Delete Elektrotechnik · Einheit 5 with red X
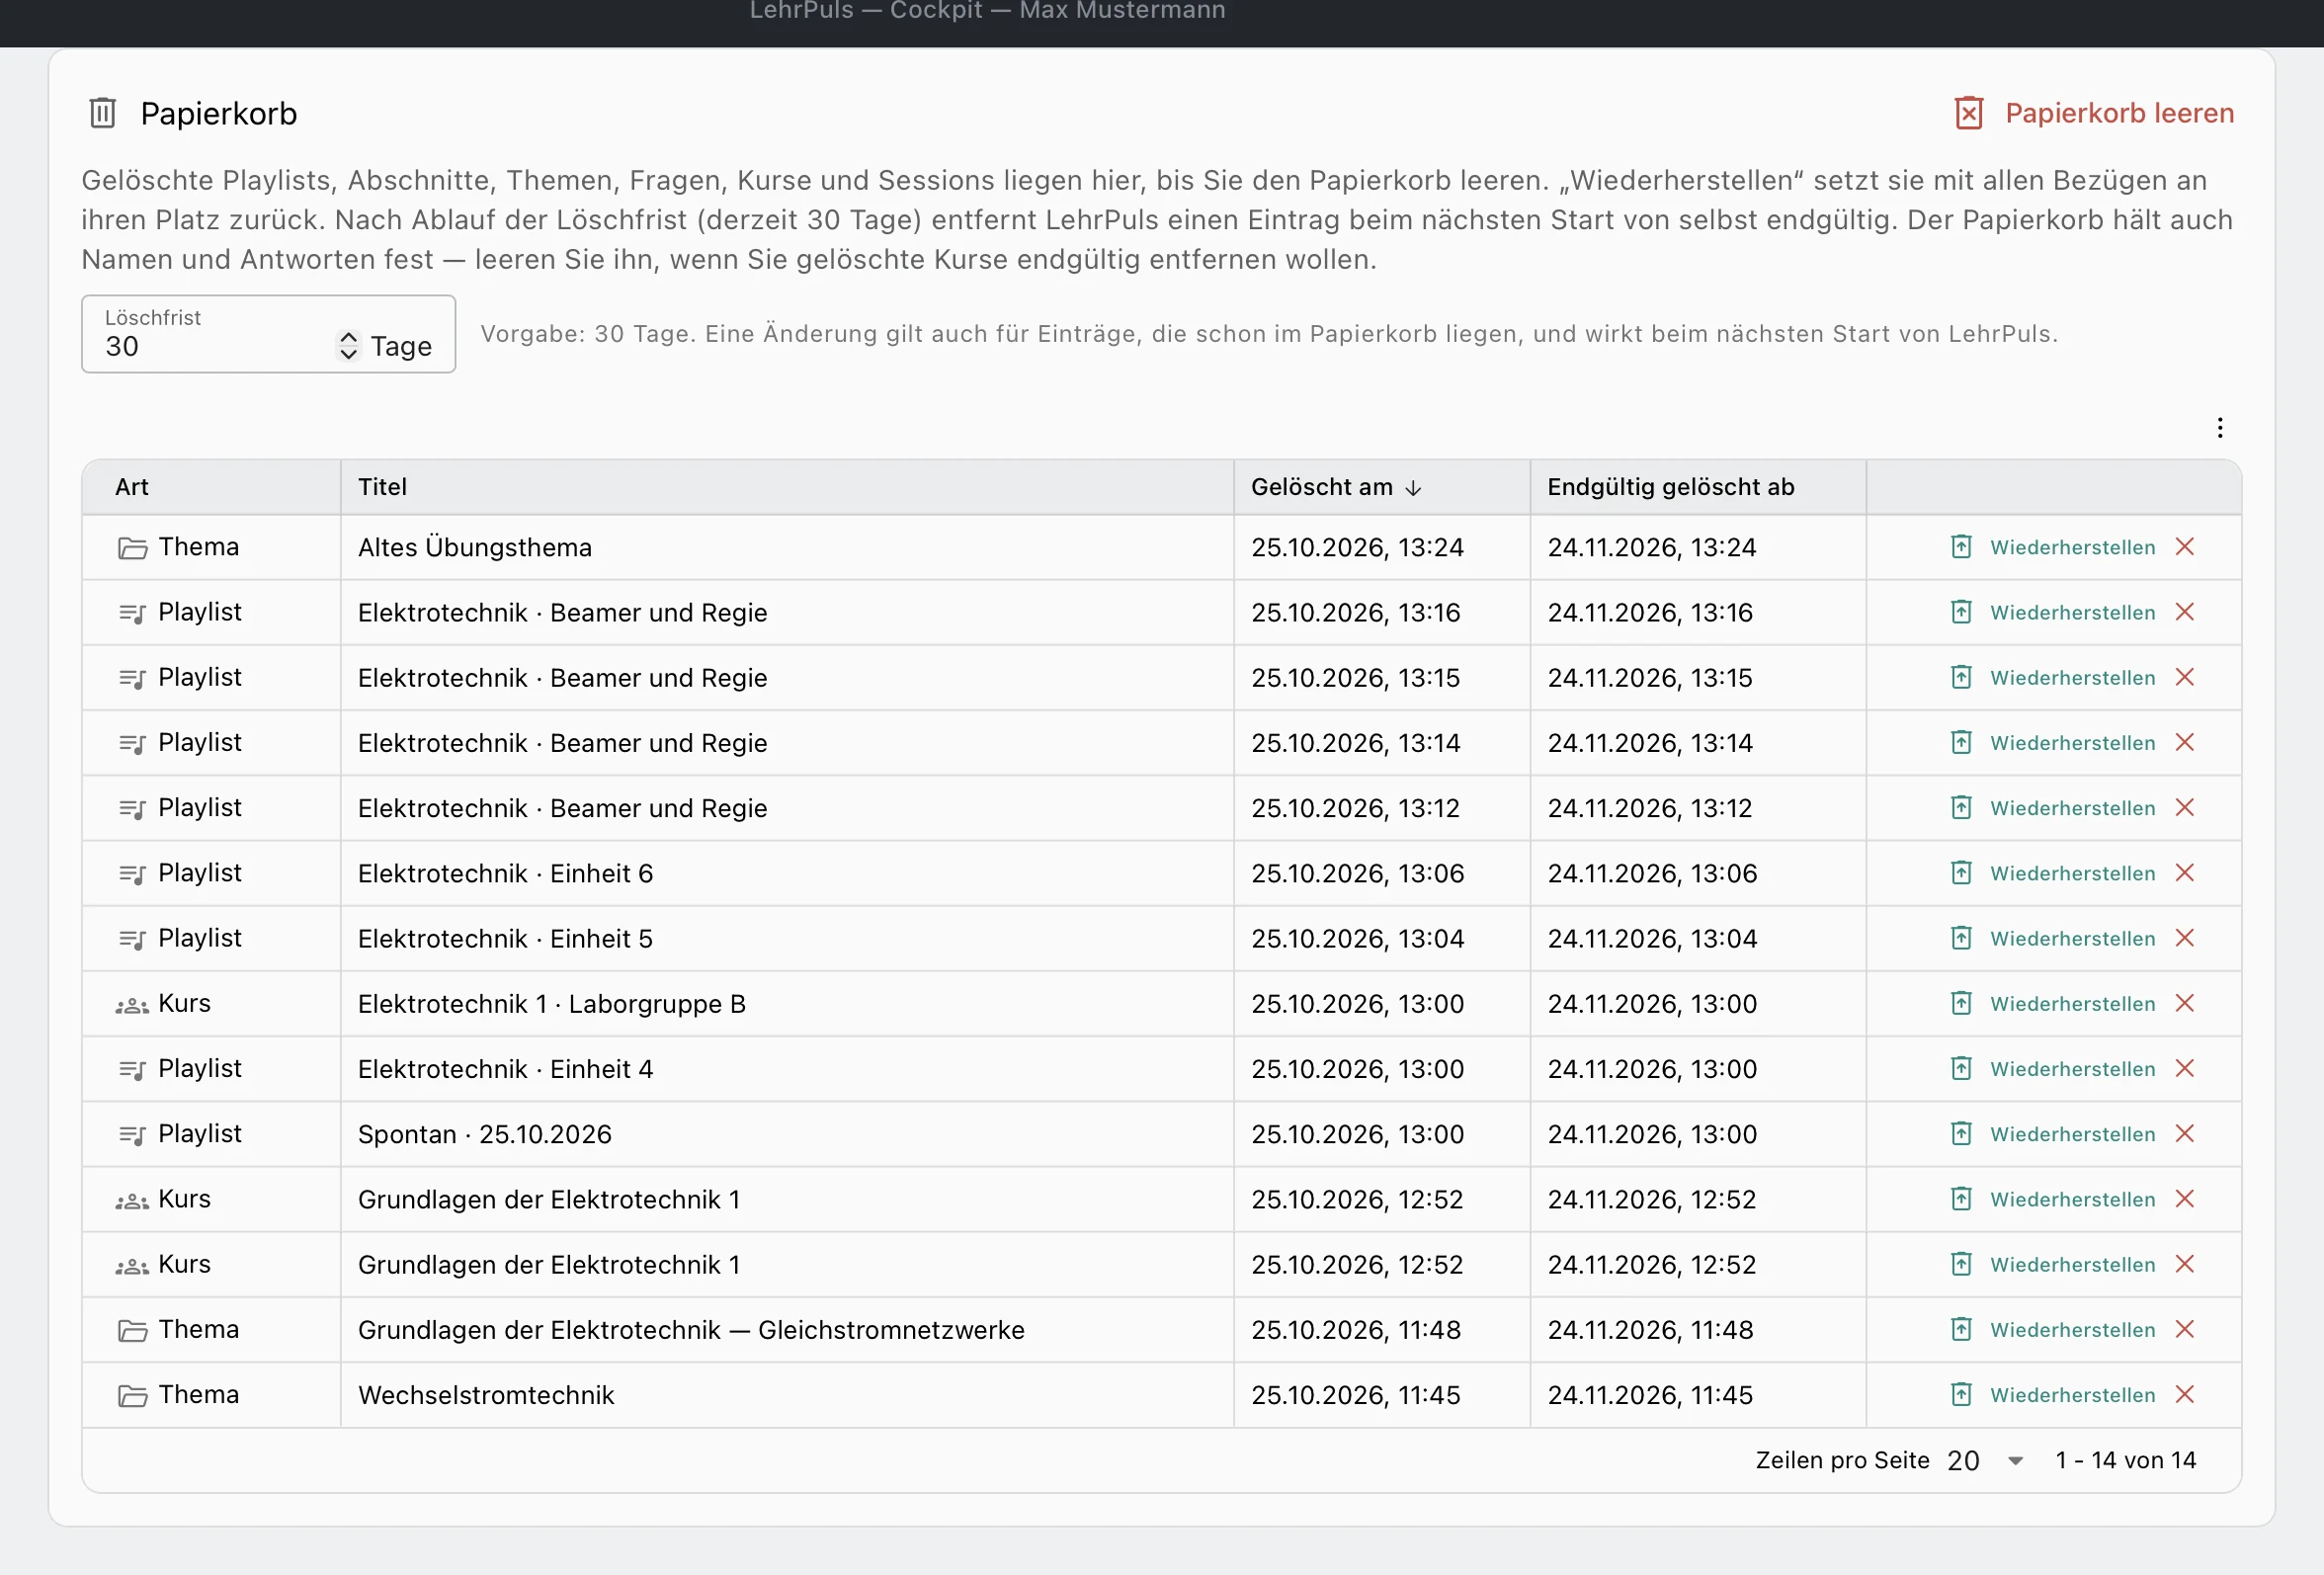This screenshot has height=1575, width=2324. pos(2184,938)
